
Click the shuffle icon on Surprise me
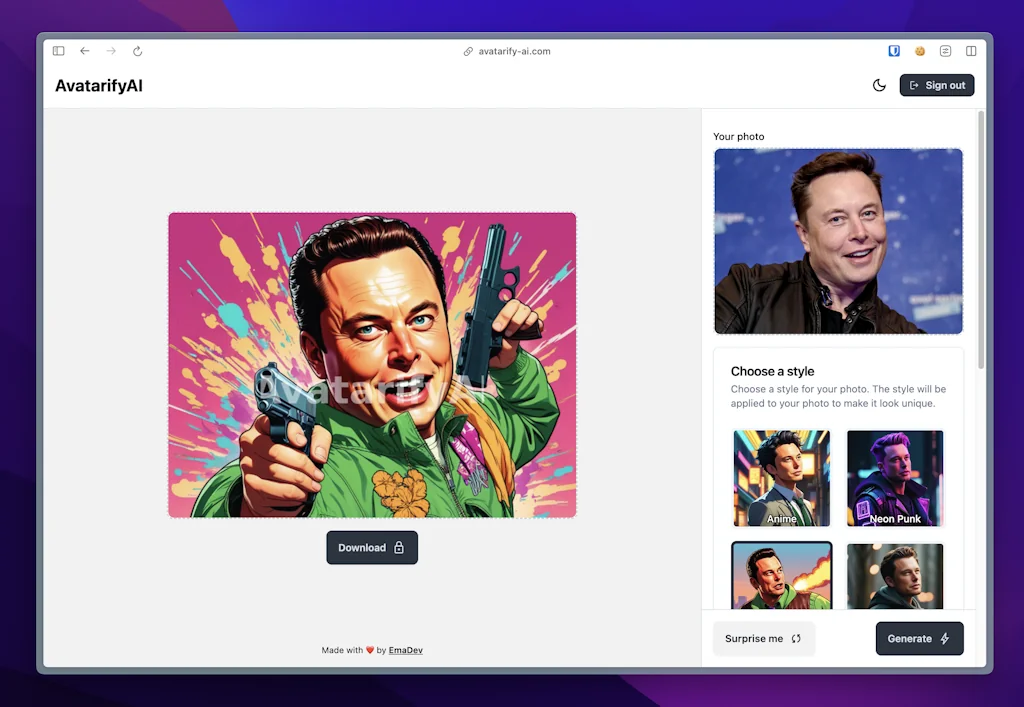pos(795,638)
